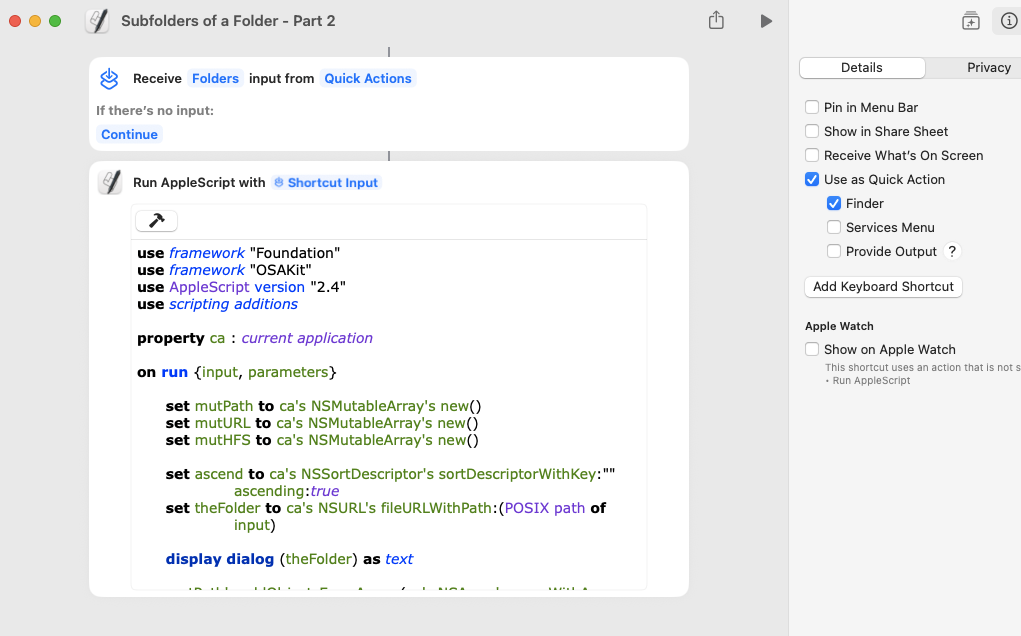Switch to the Details tab

point(861,68)
